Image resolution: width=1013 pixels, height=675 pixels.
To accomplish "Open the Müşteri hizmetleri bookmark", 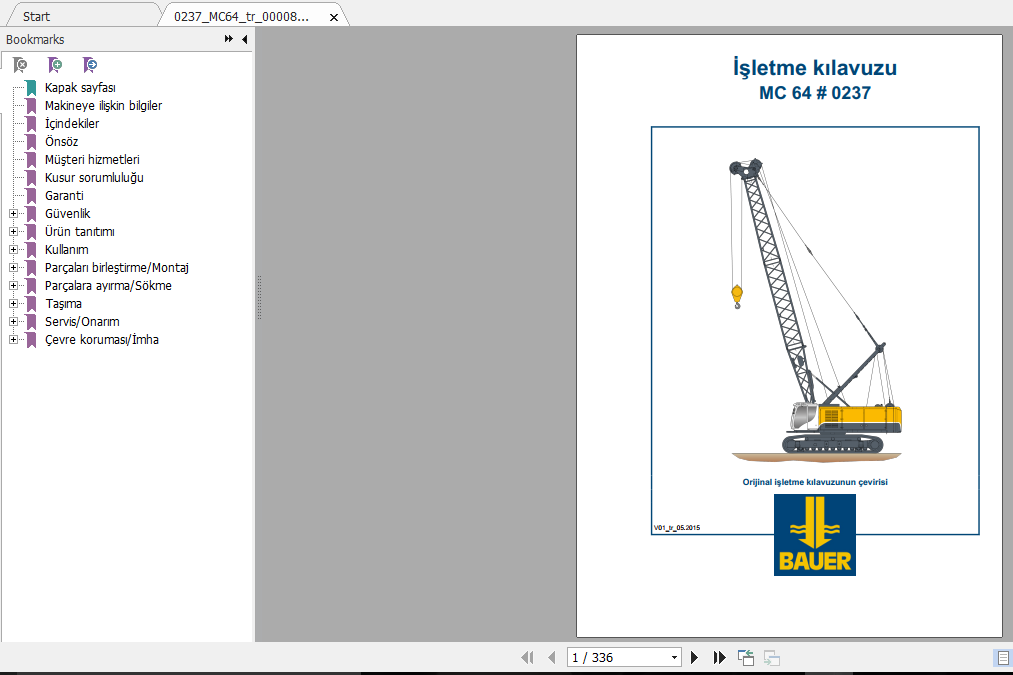I will click(92, 160).
